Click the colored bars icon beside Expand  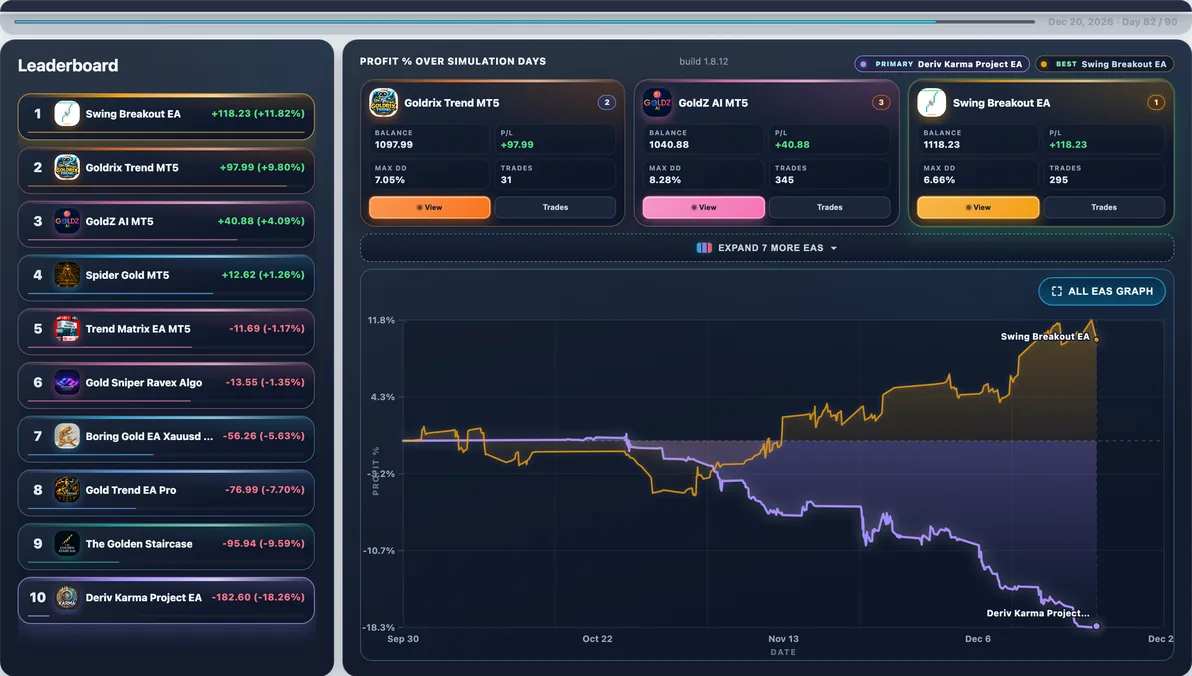704,248
